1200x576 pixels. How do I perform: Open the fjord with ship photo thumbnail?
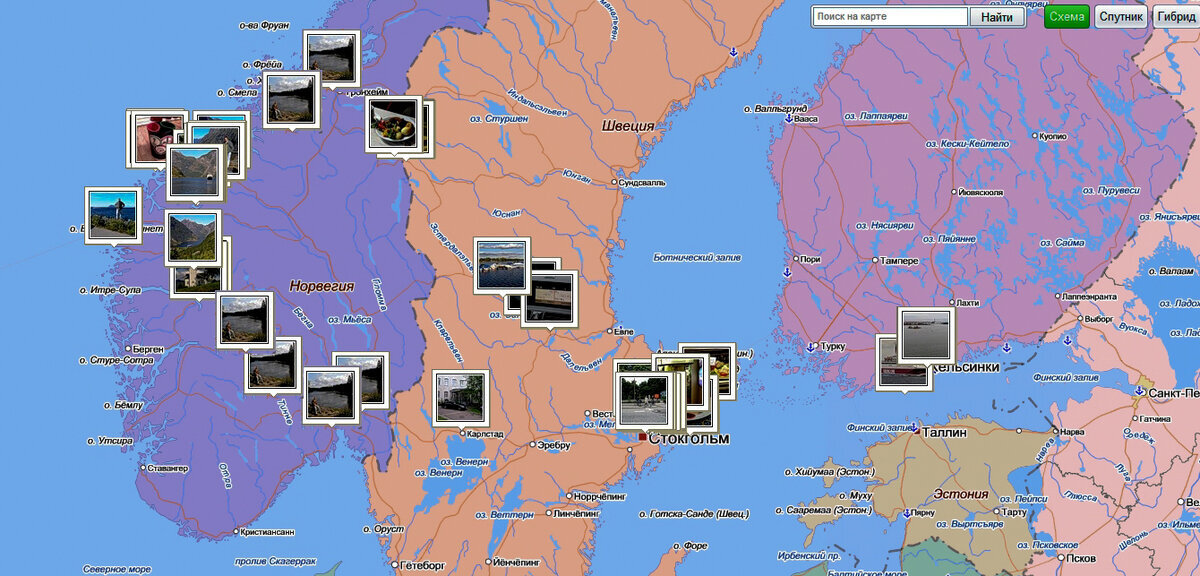(194, 171)
